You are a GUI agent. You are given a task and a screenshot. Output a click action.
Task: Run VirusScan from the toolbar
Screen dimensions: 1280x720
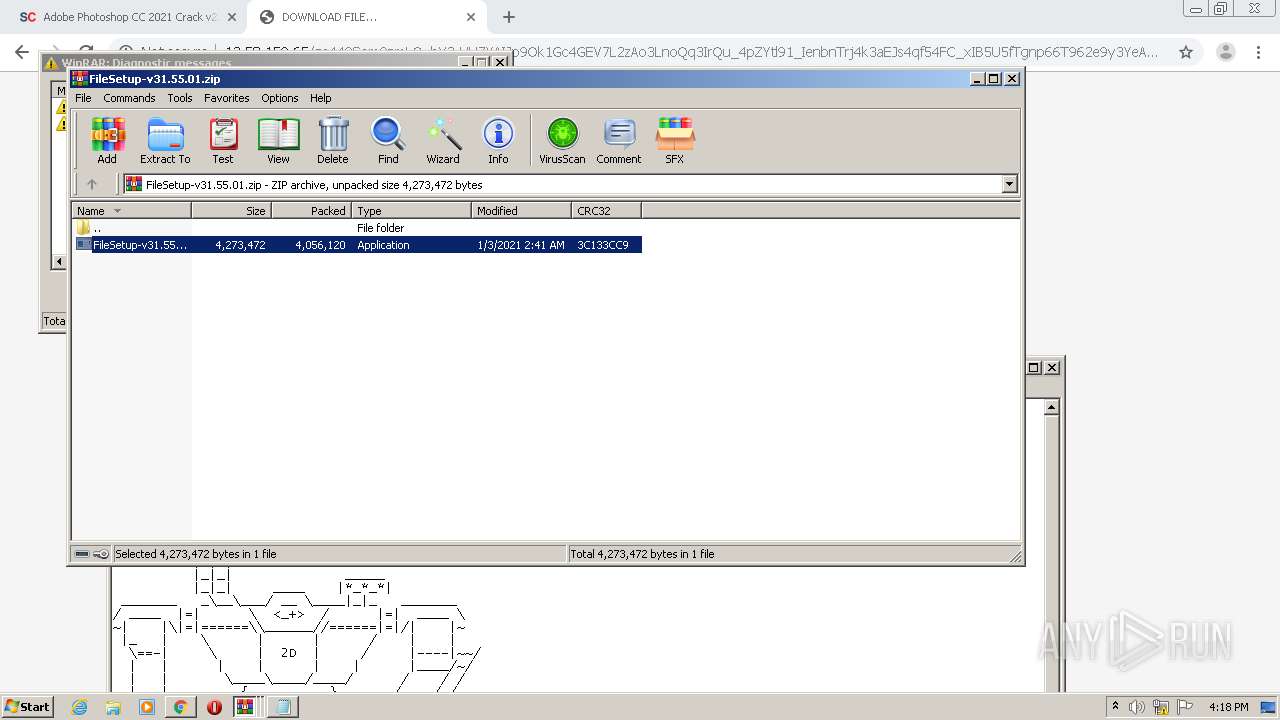[562, 140]
